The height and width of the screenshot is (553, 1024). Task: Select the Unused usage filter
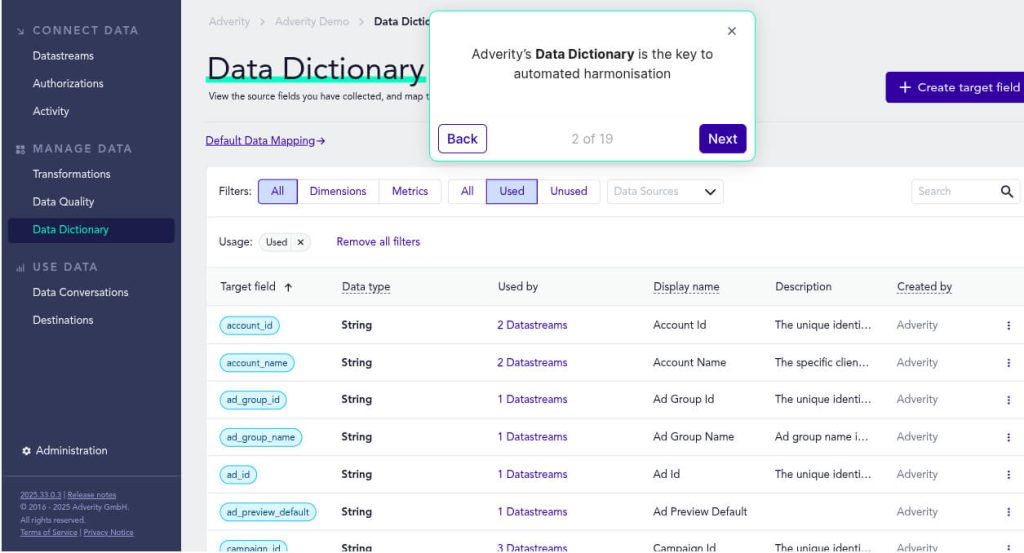pyautogui.click(x=568, y=191)
